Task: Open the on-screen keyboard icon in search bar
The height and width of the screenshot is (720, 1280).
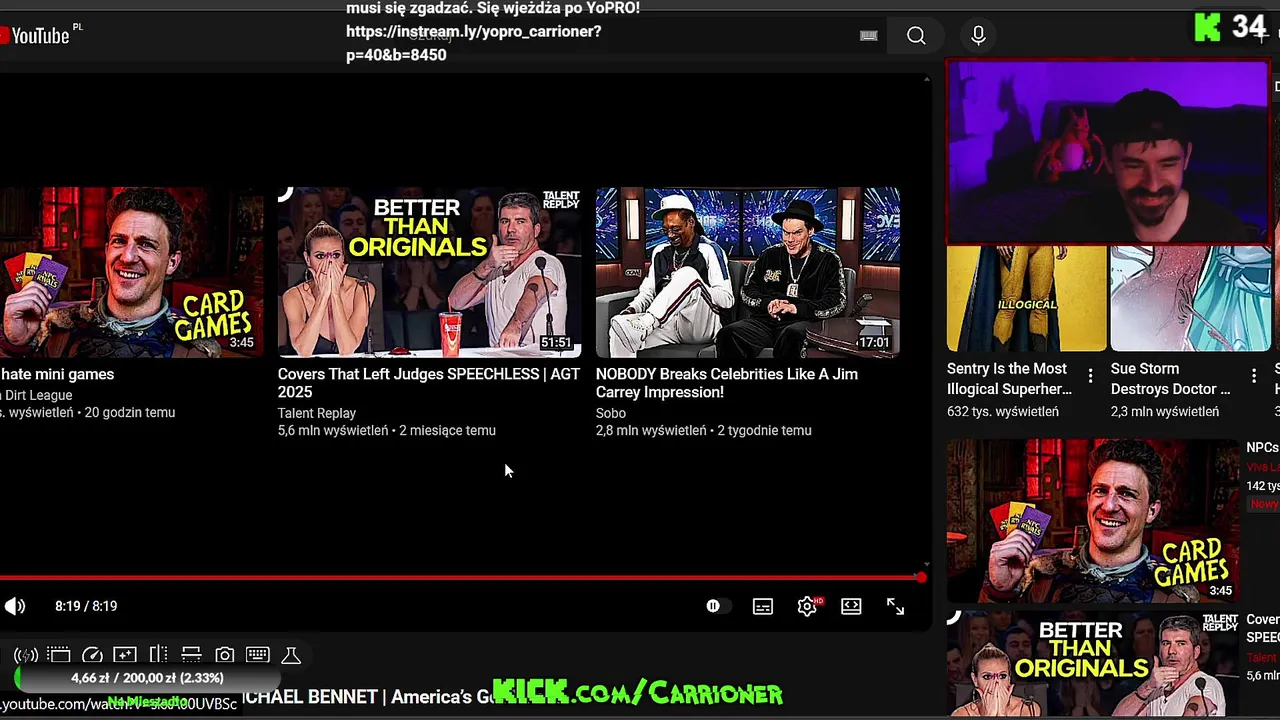Action: click(868, 36)
